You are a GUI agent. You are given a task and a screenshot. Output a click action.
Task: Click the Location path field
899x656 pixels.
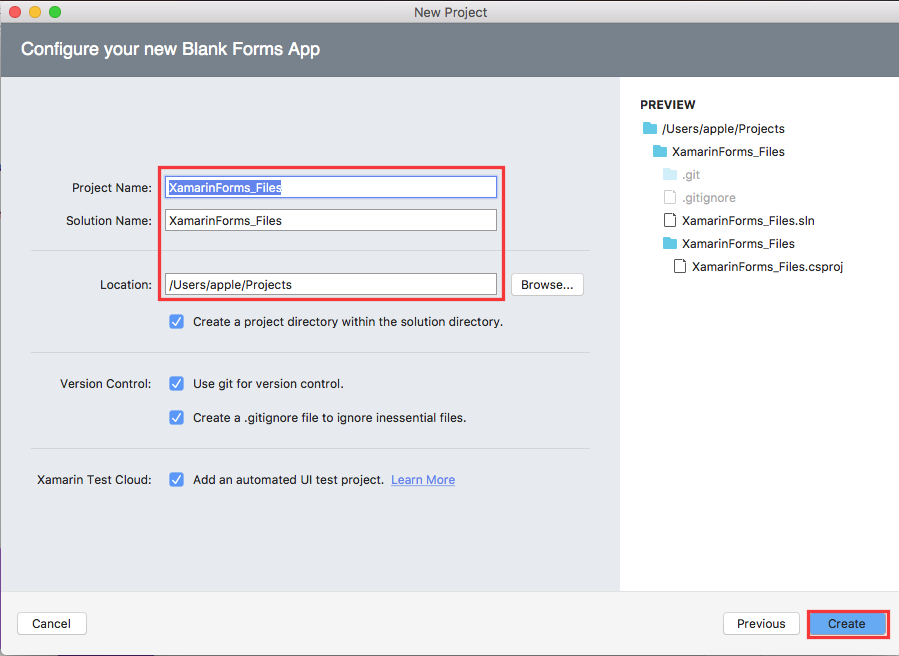330,285
